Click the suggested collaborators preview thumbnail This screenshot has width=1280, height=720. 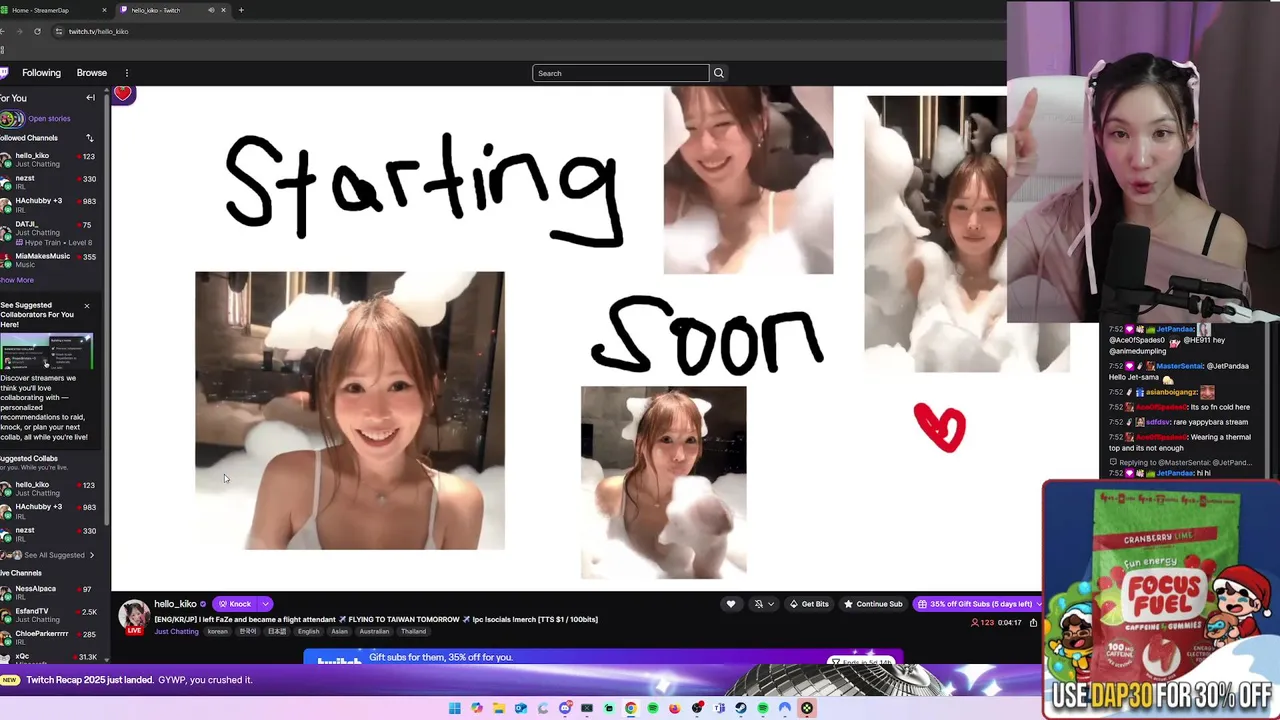point(47,352)
